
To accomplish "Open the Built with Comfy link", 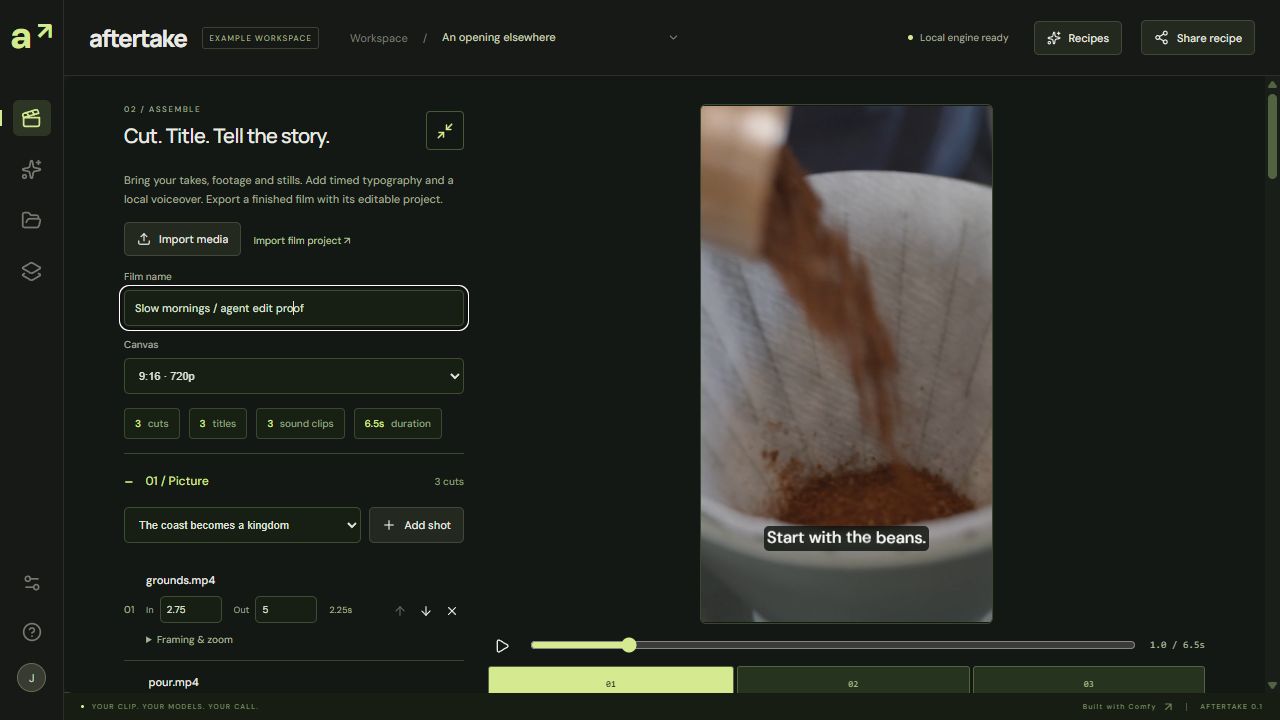I will click(1127, 706).
